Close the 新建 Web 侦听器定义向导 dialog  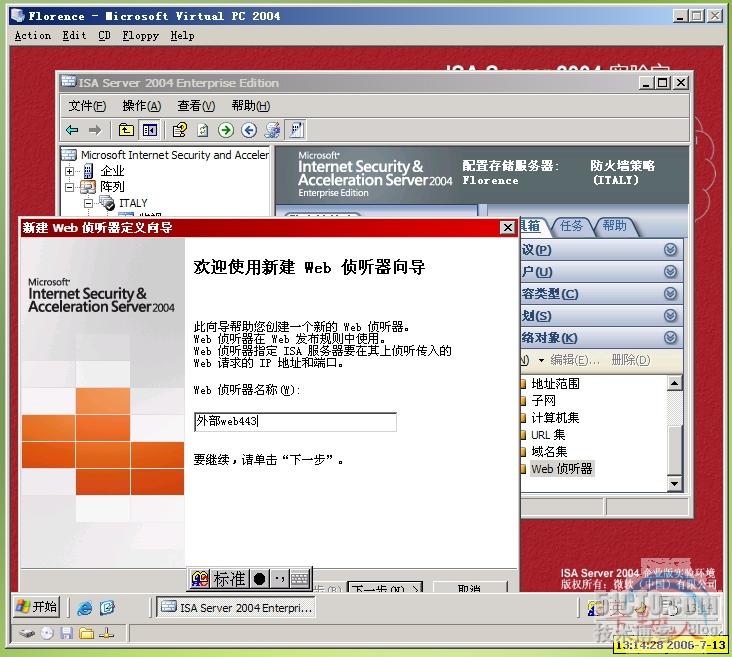pyautogui.click(x=507, y=227)
